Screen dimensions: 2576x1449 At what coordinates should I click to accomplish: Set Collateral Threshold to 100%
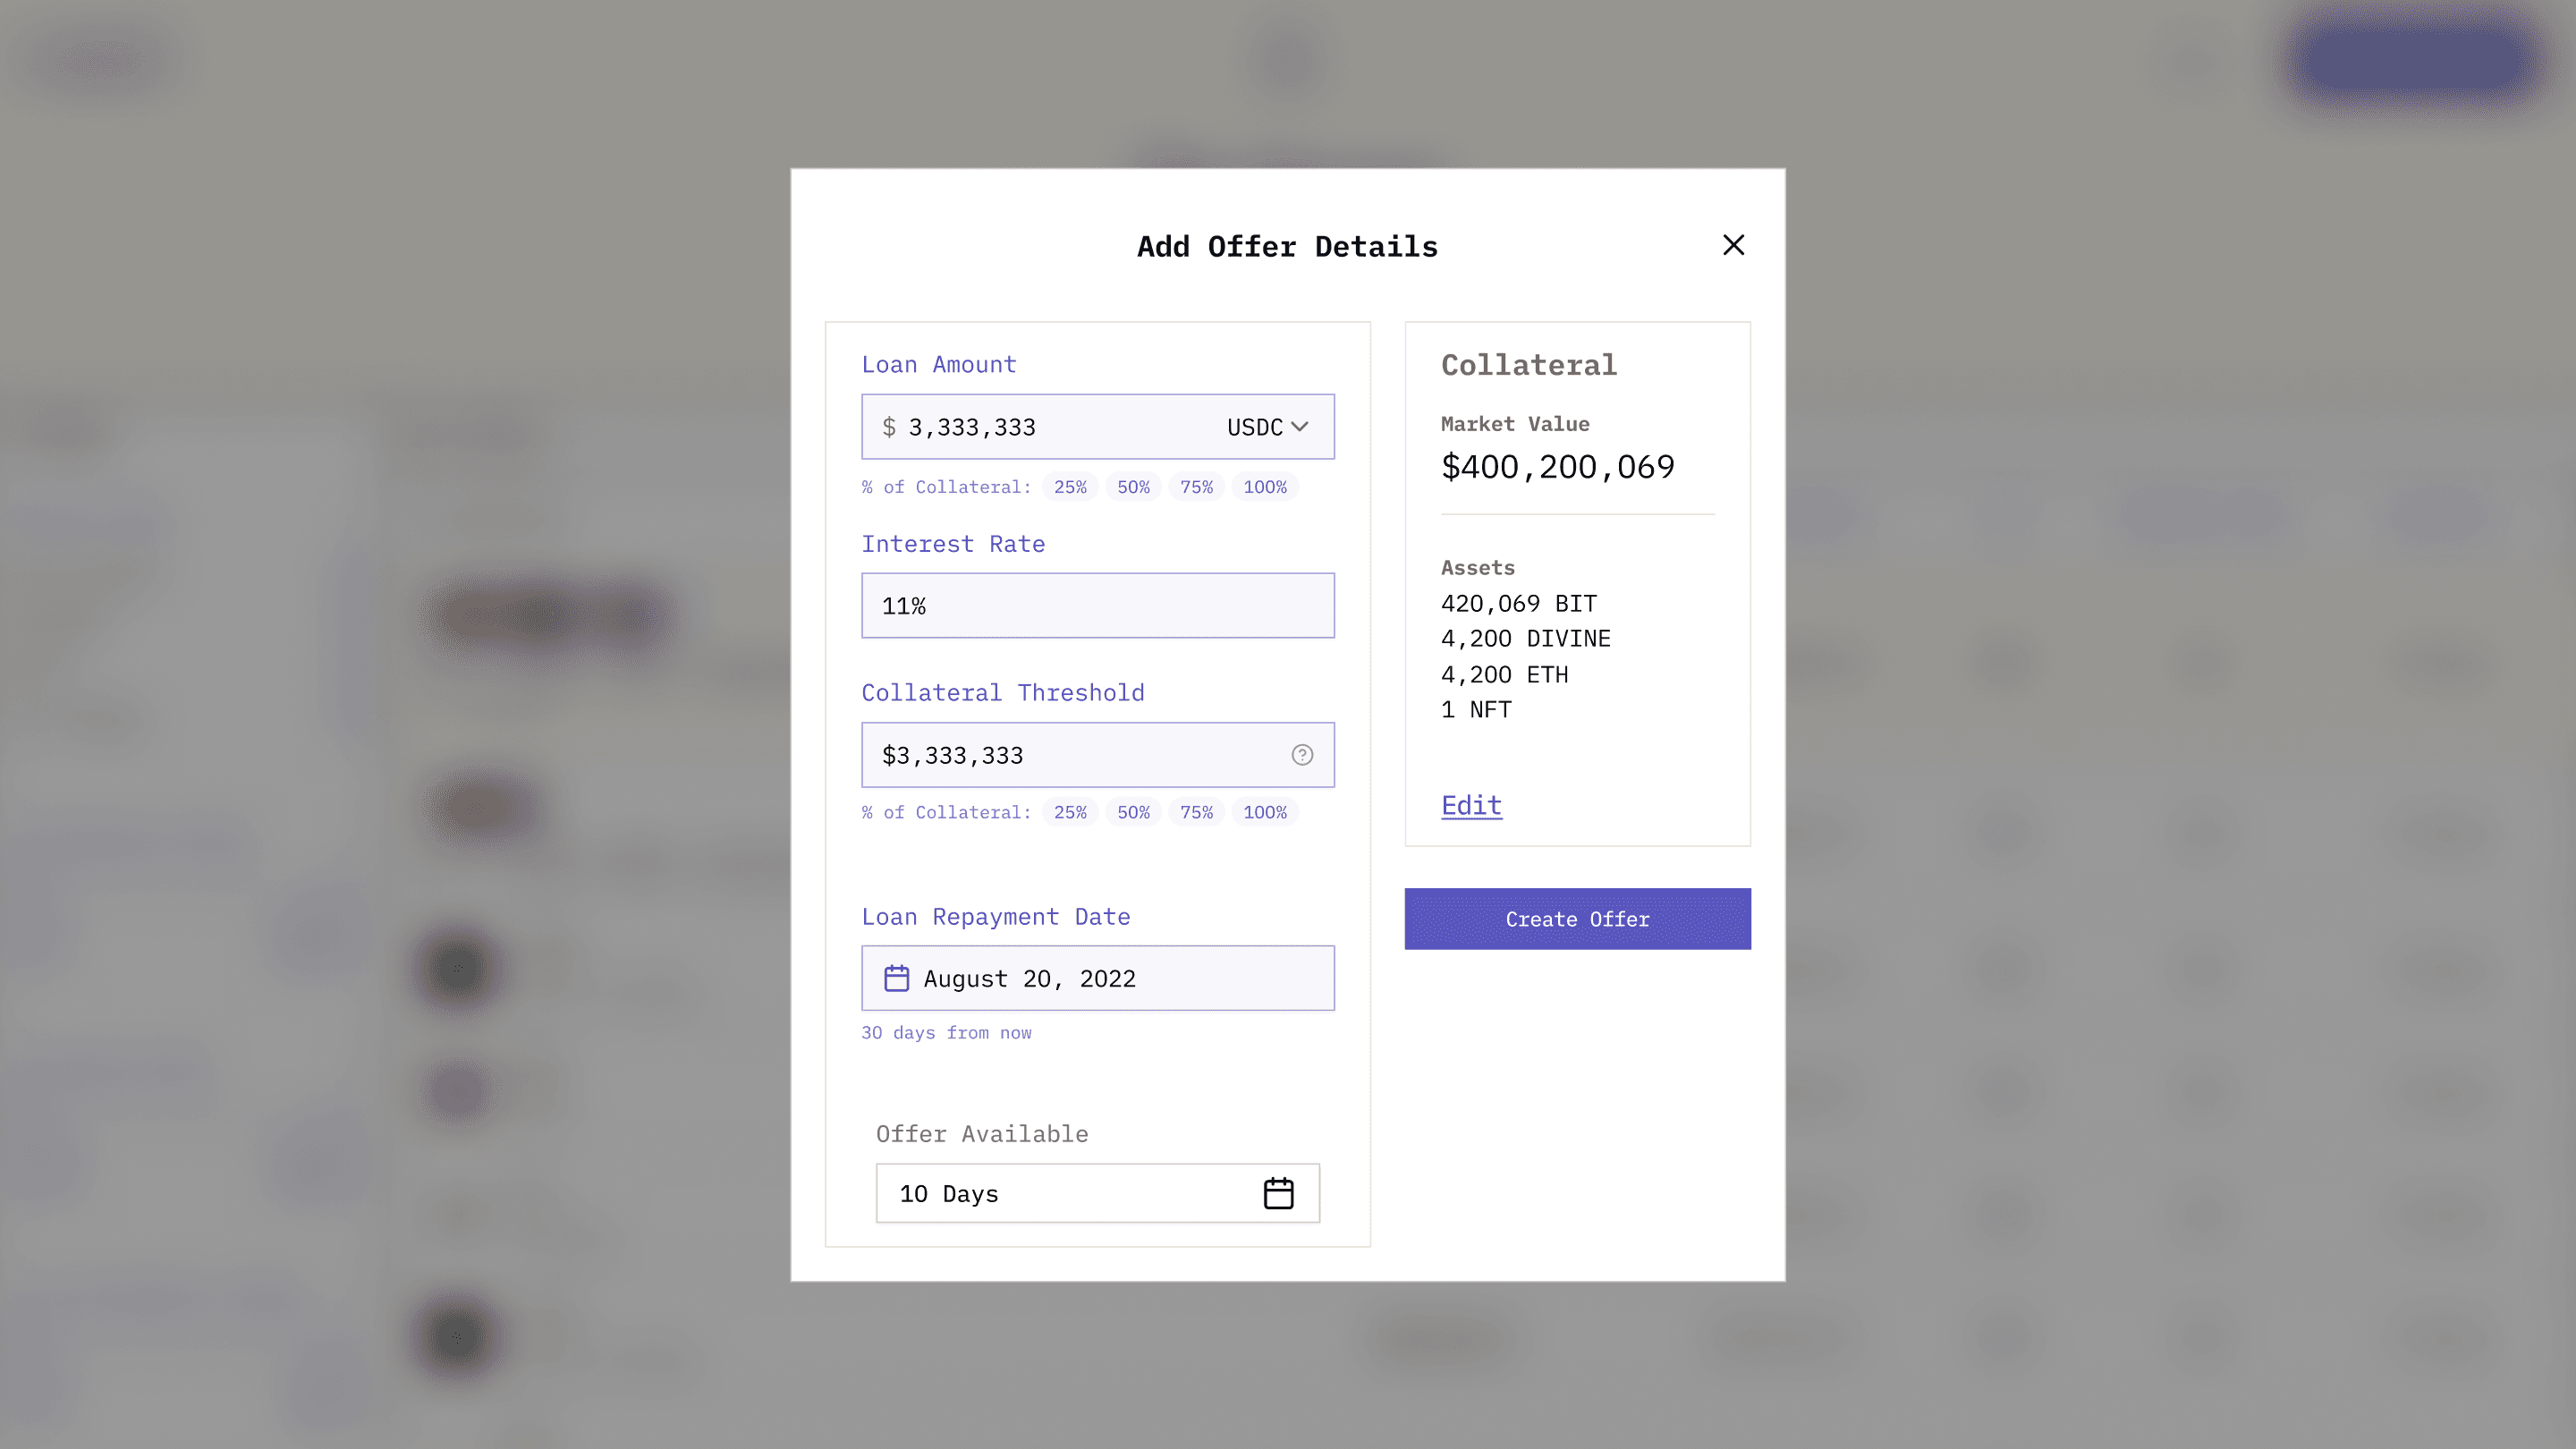click(1265, 812)
